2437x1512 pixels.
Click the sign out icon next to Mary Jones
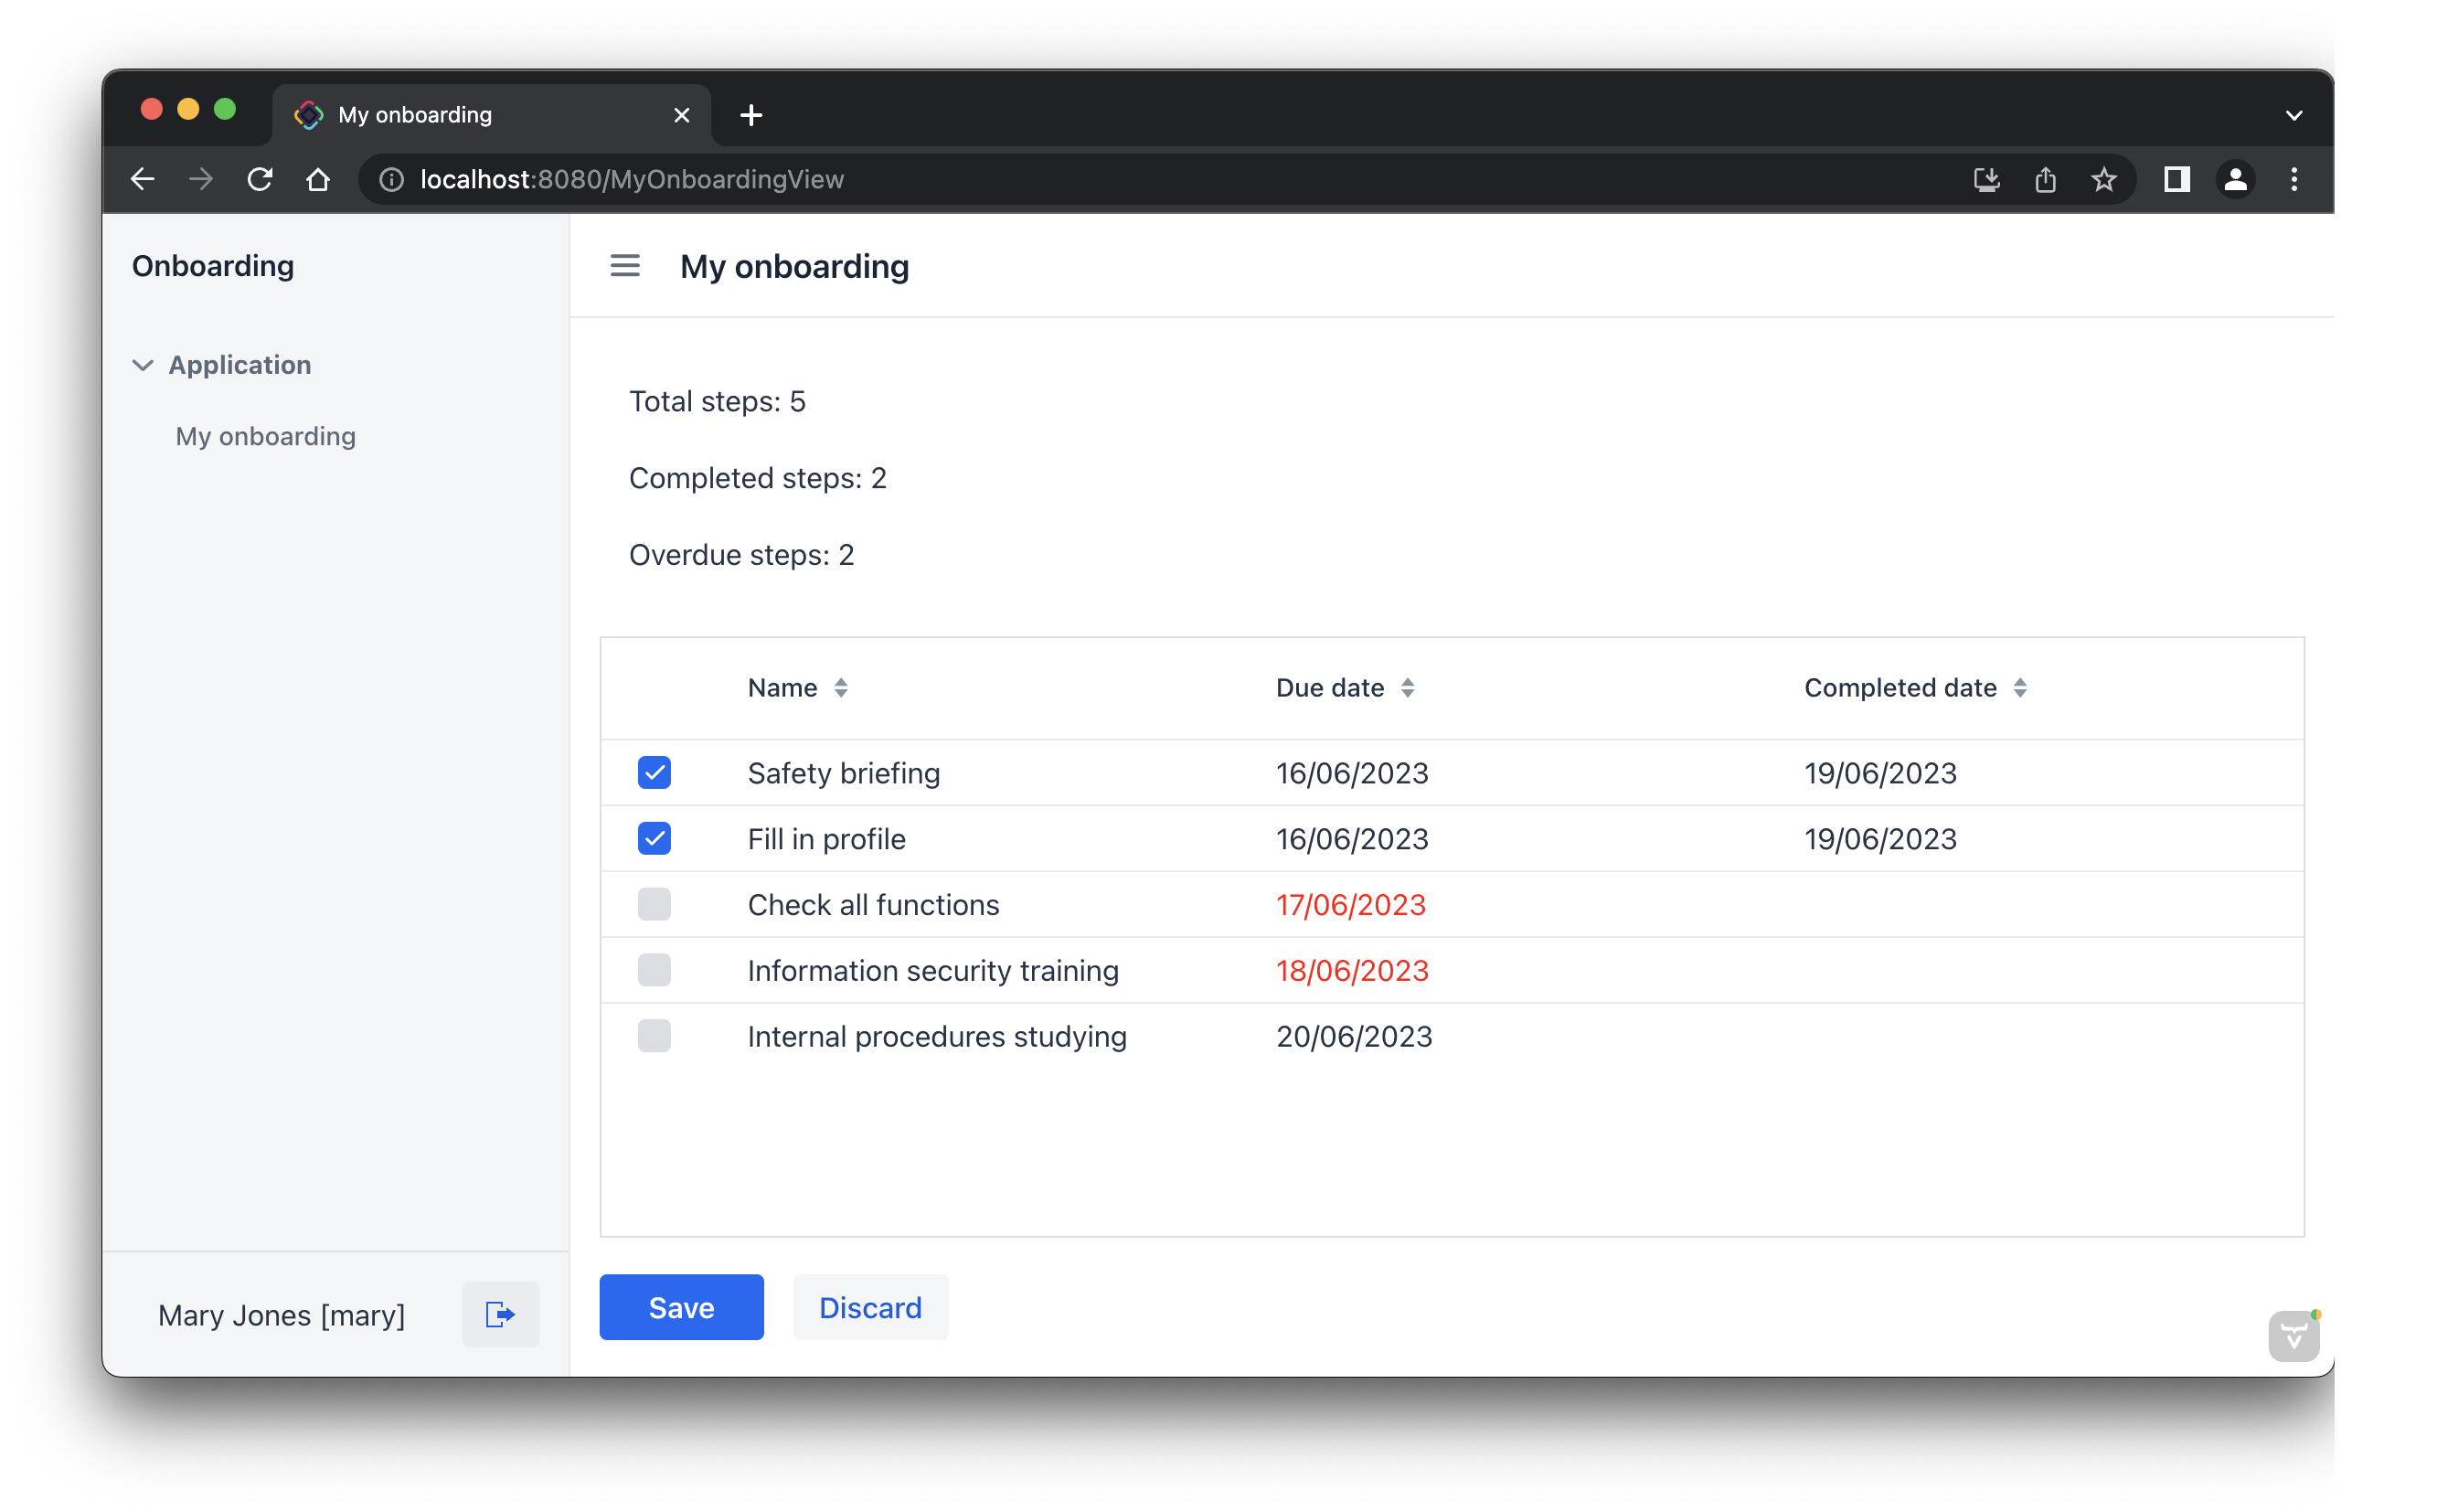pyautogui.click(x=499, y=1314)
